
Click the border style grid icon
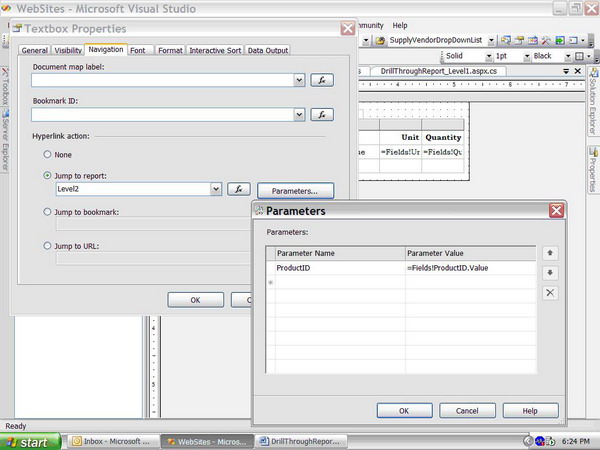[579, 56]
